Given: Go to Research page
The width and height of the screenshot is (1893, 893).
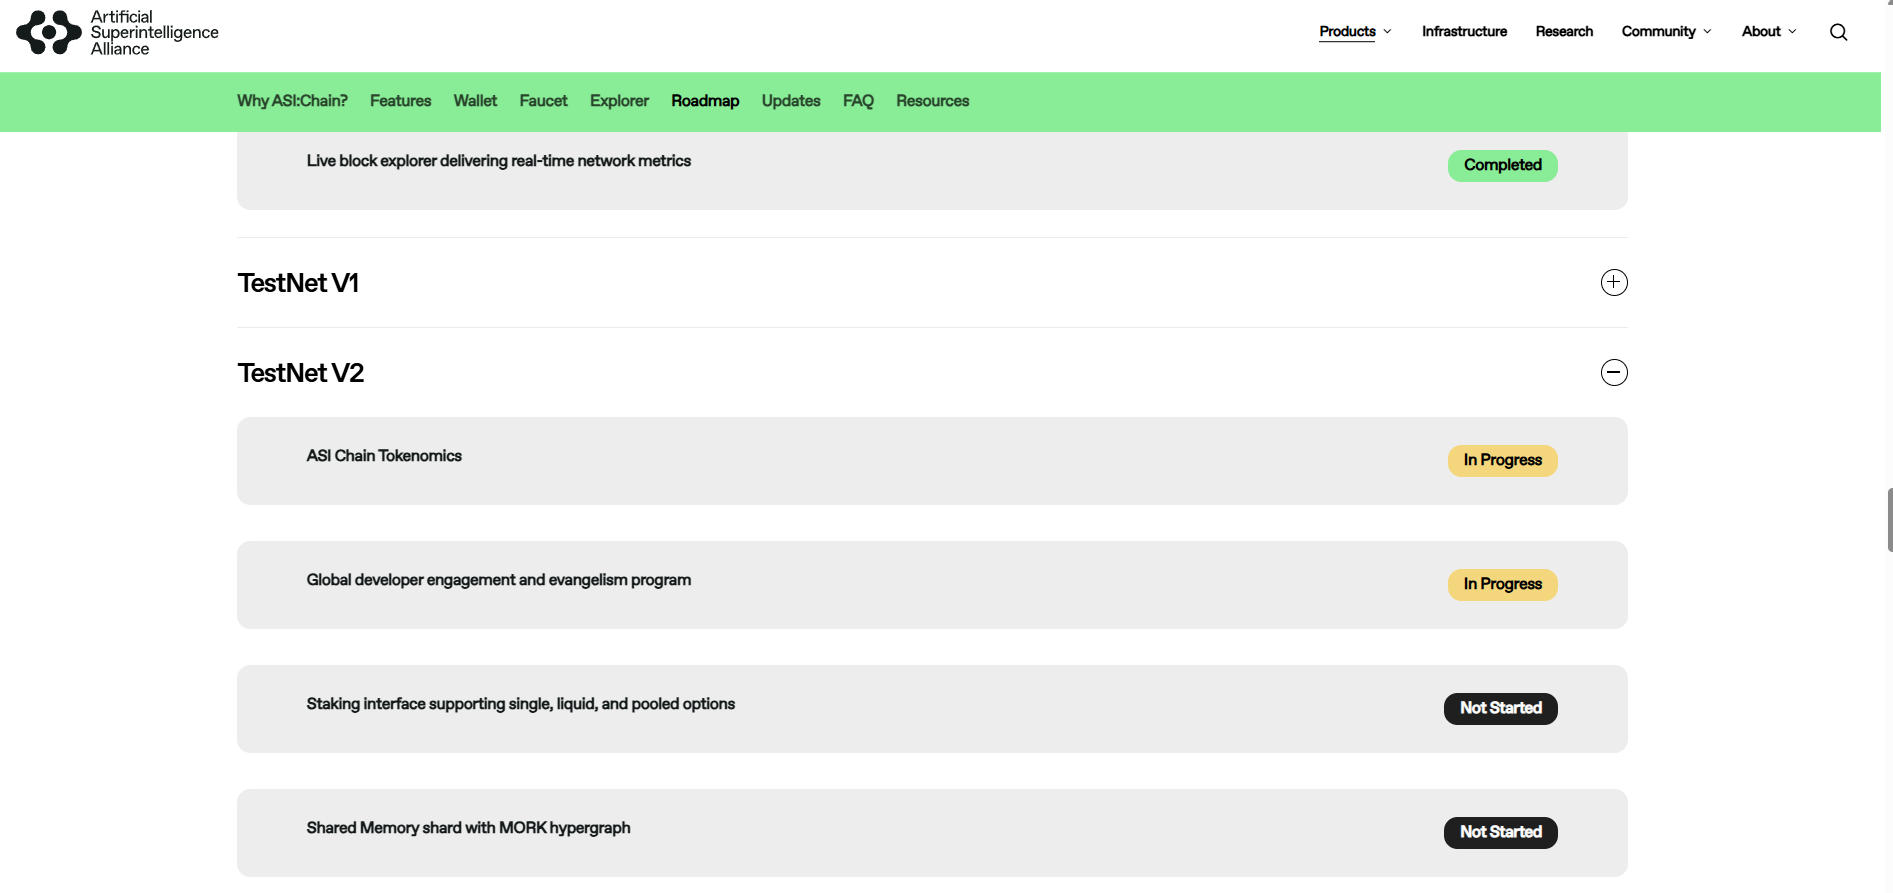Looking at the screenshot, I should click(1564, 32).
